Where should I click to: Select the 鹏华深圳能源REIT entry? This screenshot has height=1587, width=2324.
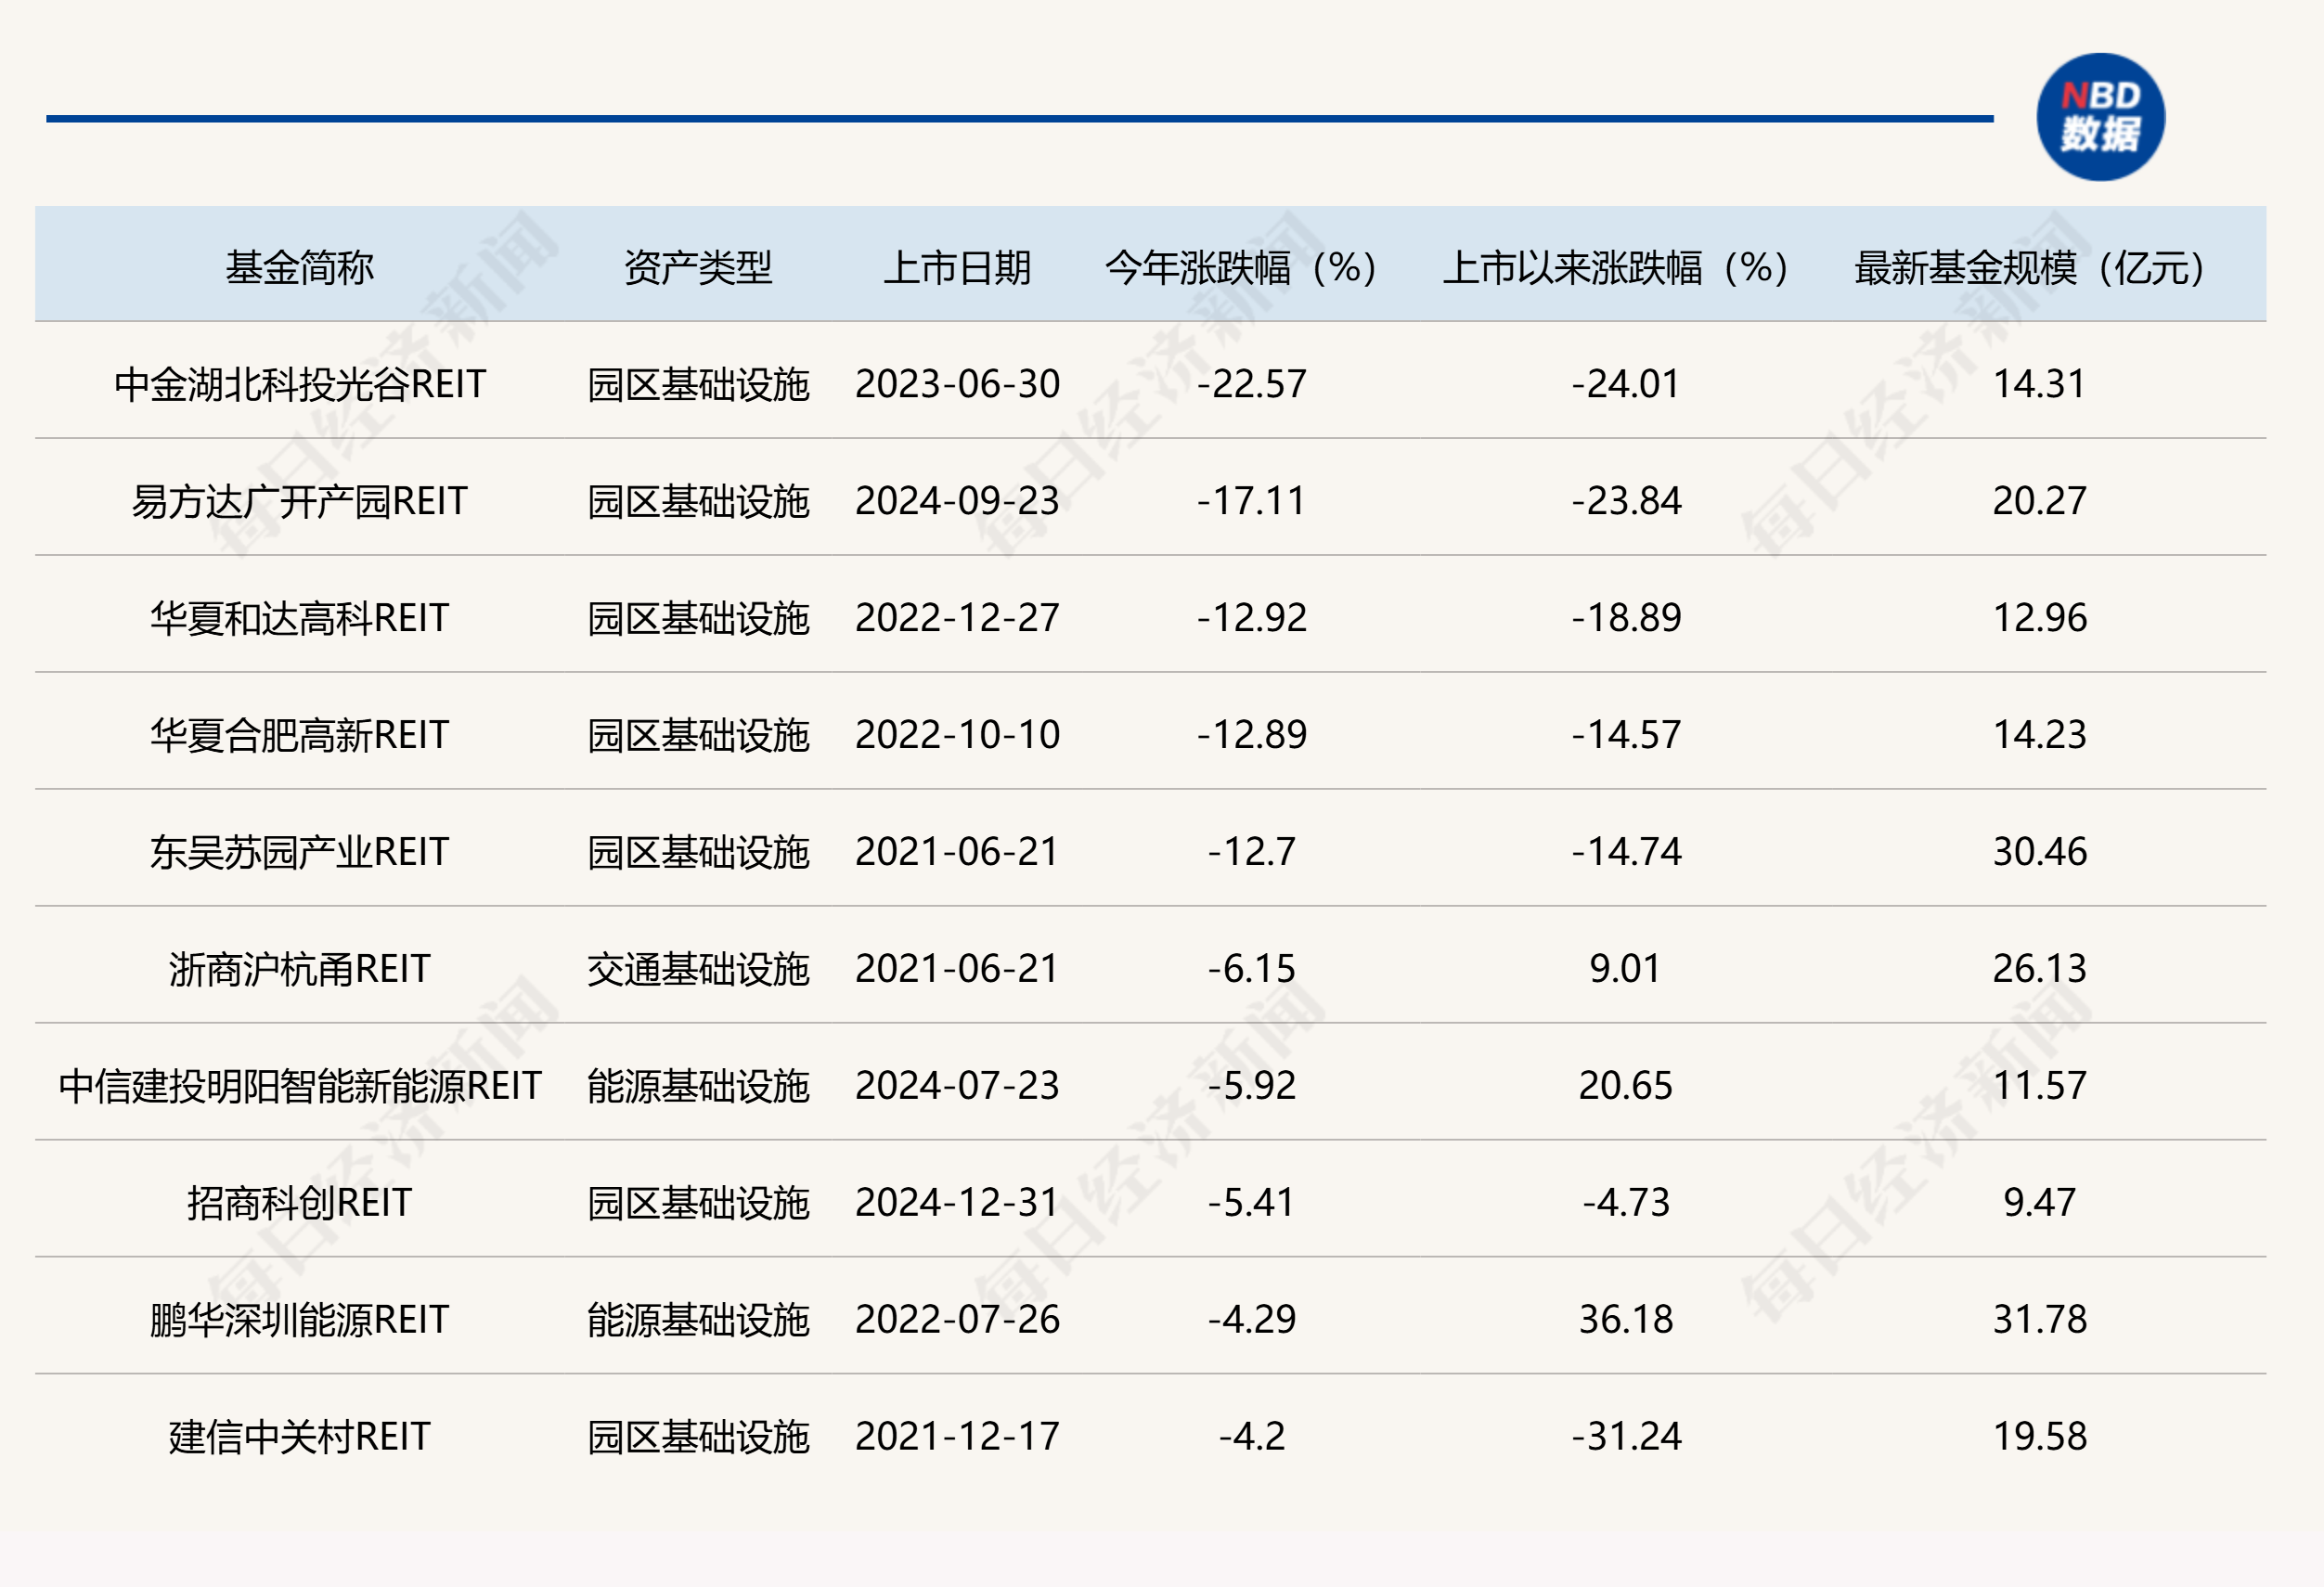[x=299, y=1320]
